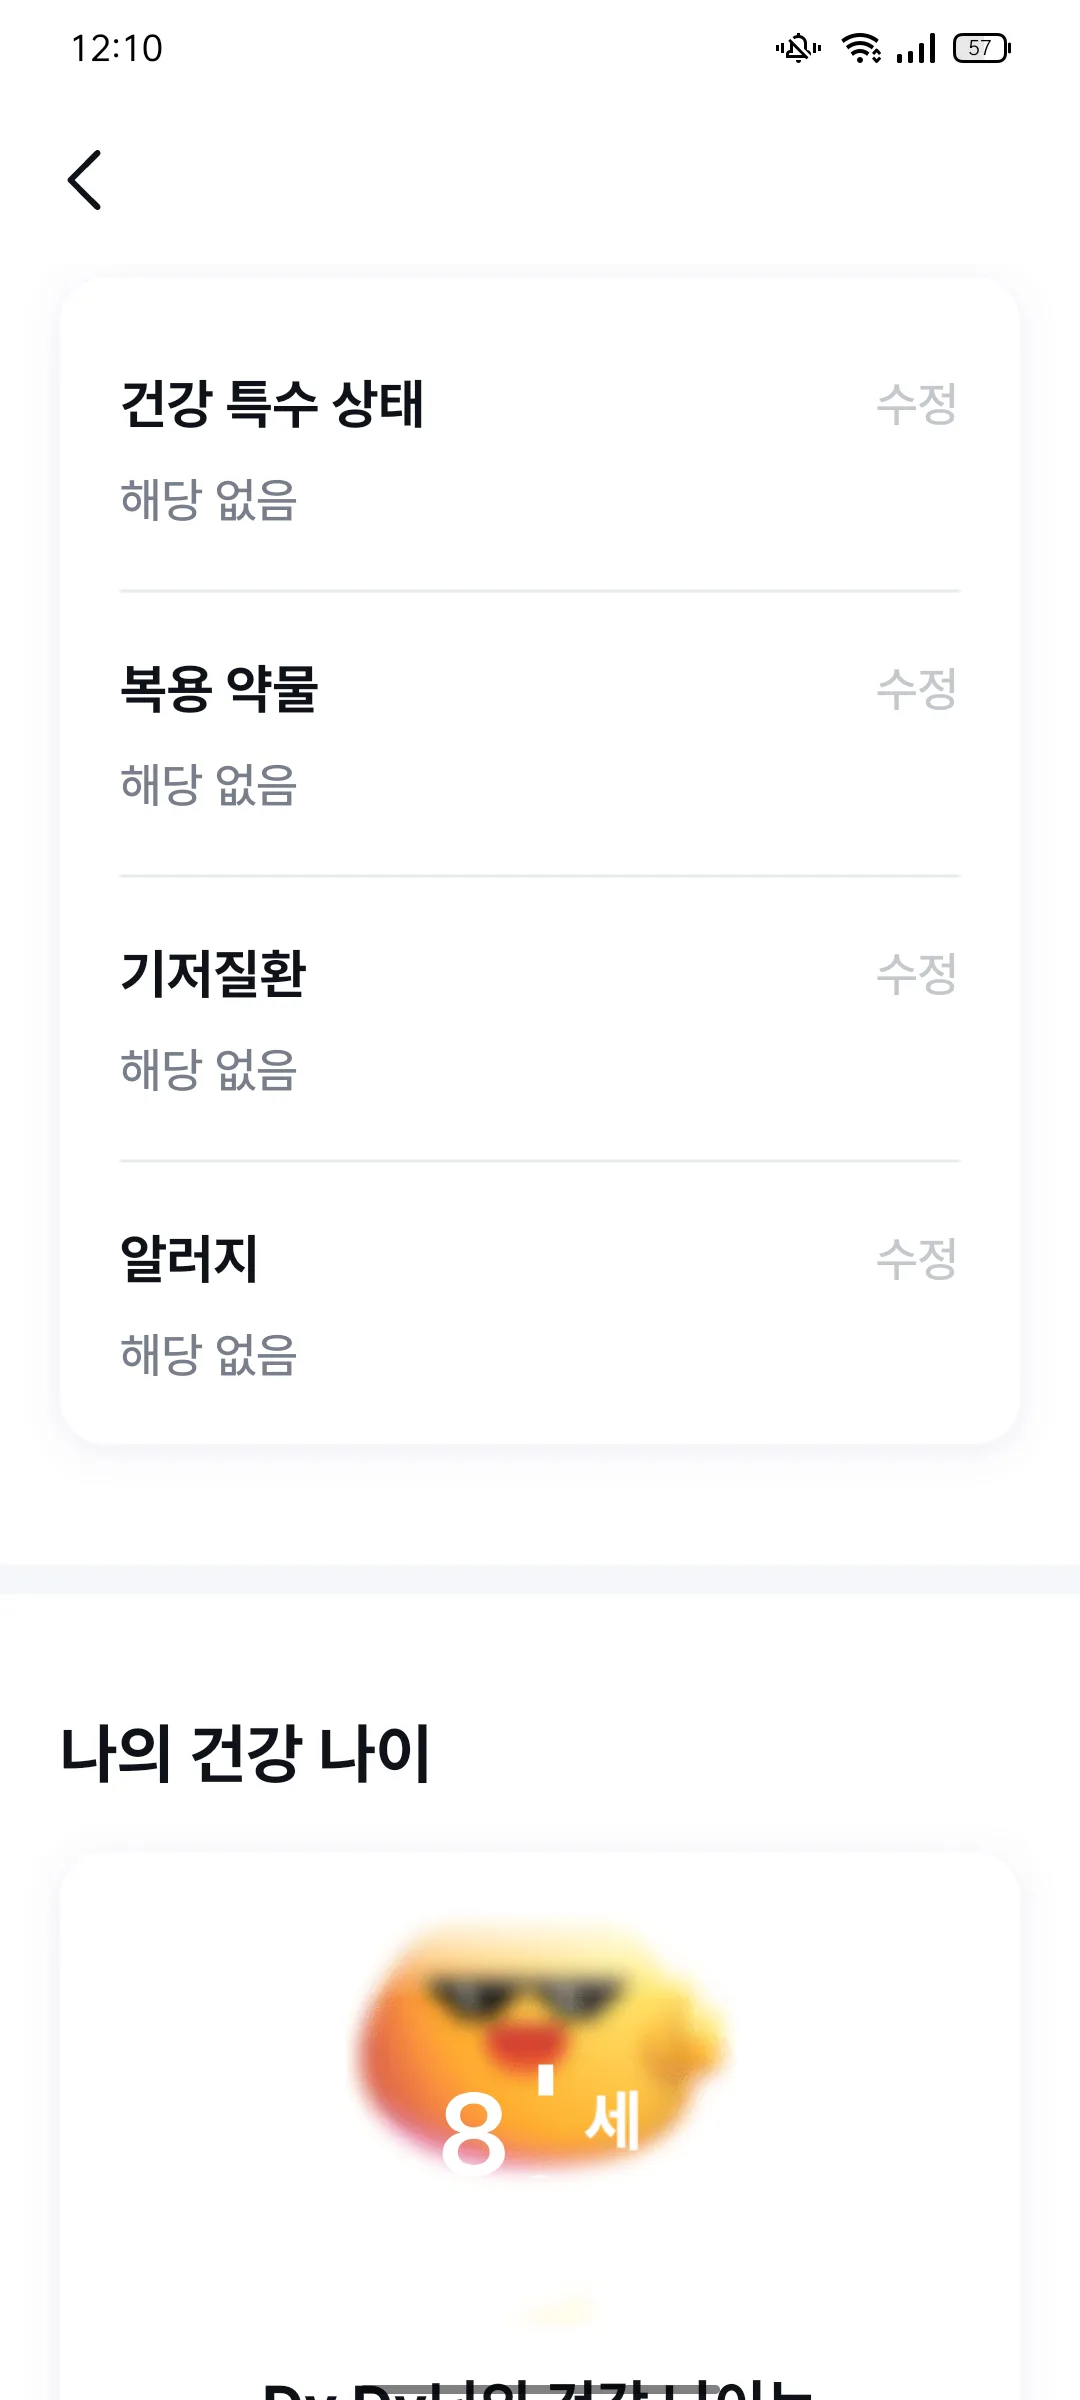Tap 해당 없음 under 건강 특수 상태

pyautogui.click(x=209, y=500)
